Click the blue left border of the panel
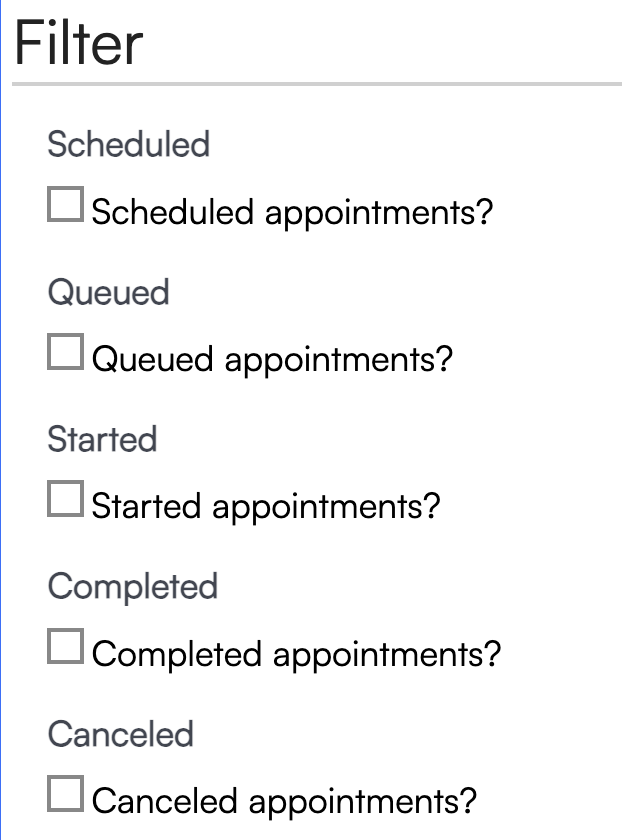Screen dimensions: 622x840 1,420
